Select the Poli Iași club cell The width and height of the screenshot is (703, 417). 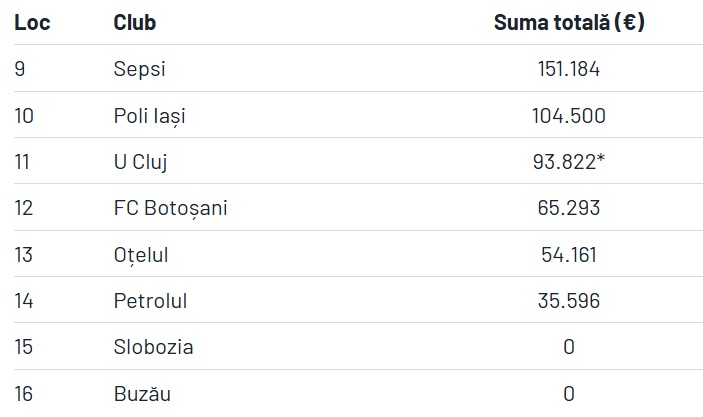[x=149, y=116]
